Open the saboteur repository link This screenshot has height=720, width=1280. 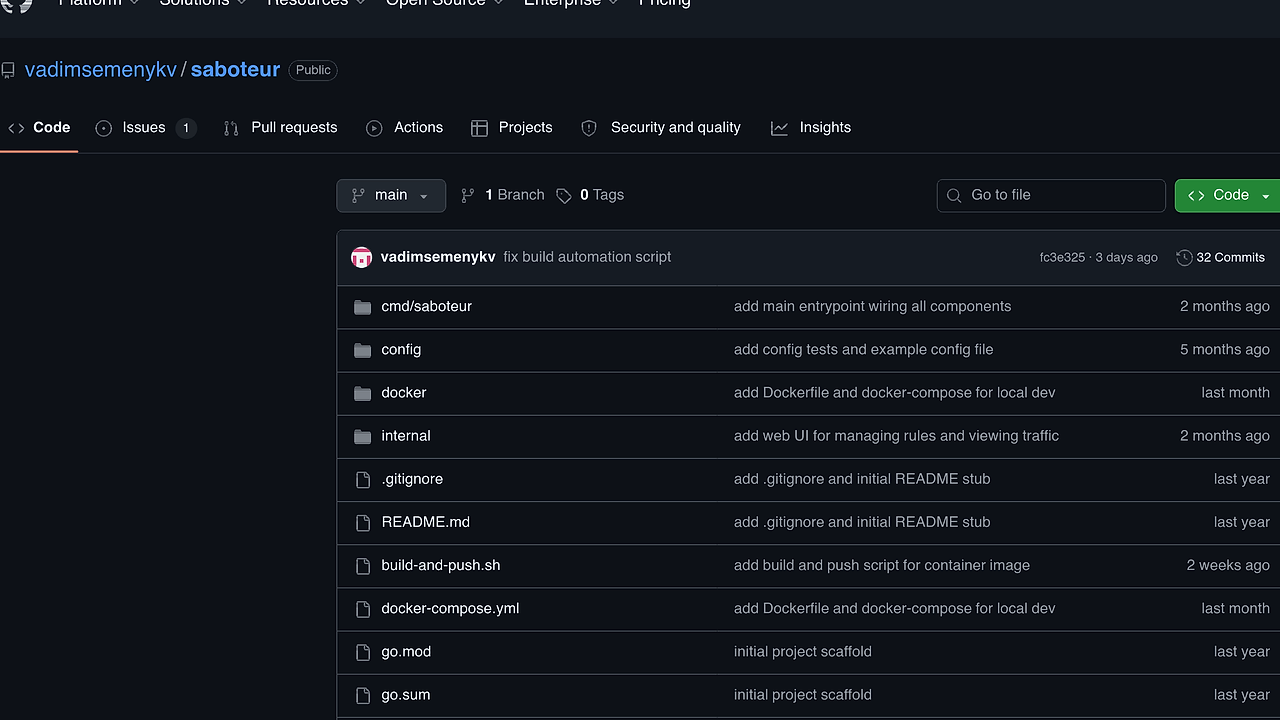(235, 70)
